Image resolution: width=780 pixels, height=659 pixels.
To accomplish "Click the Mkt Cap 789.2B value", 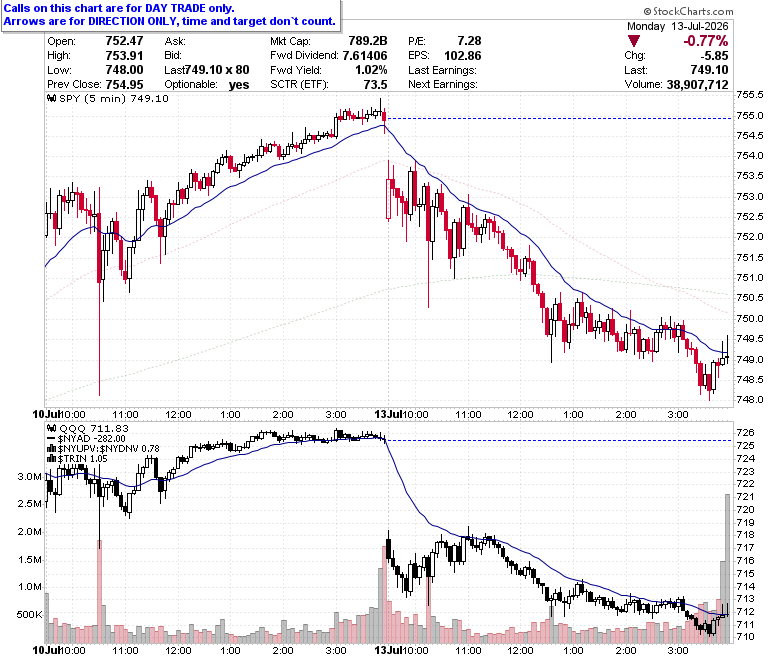I will [368, 41].
